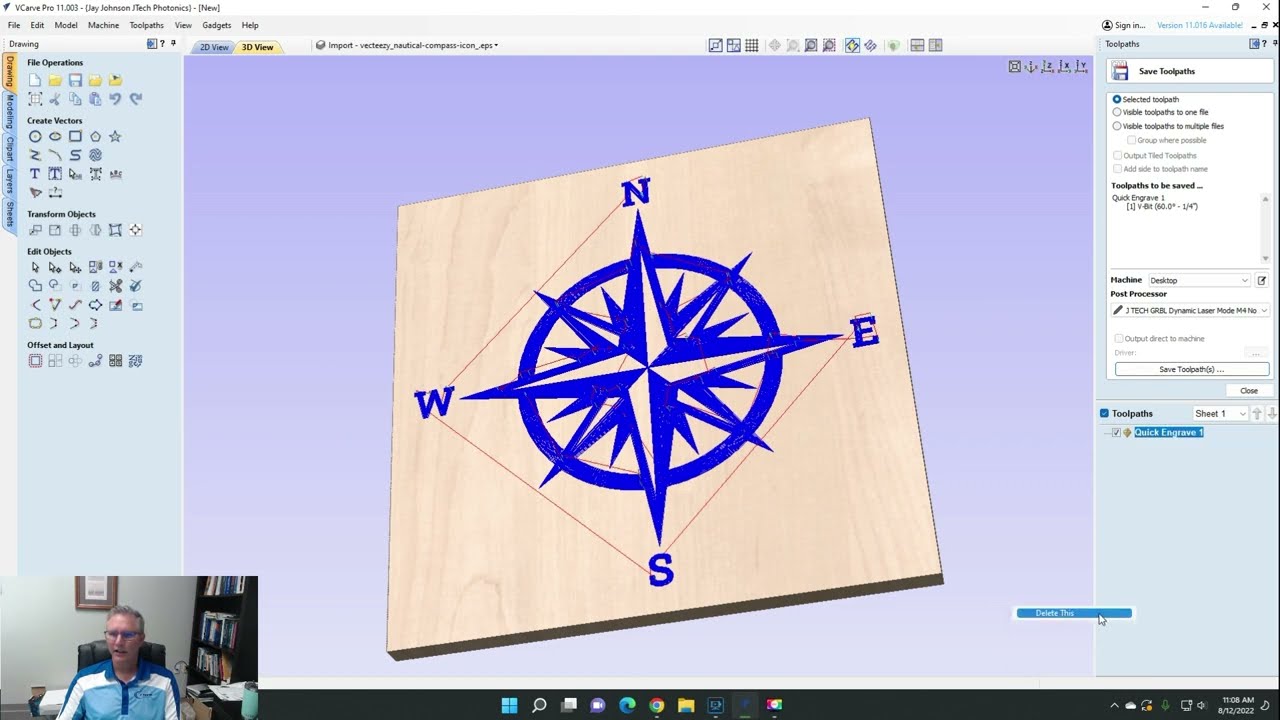Image resolution: width=1280 pixels, height=720 pixels.
Task: Click the Redo arrow icon
Action: click(135, 99)
